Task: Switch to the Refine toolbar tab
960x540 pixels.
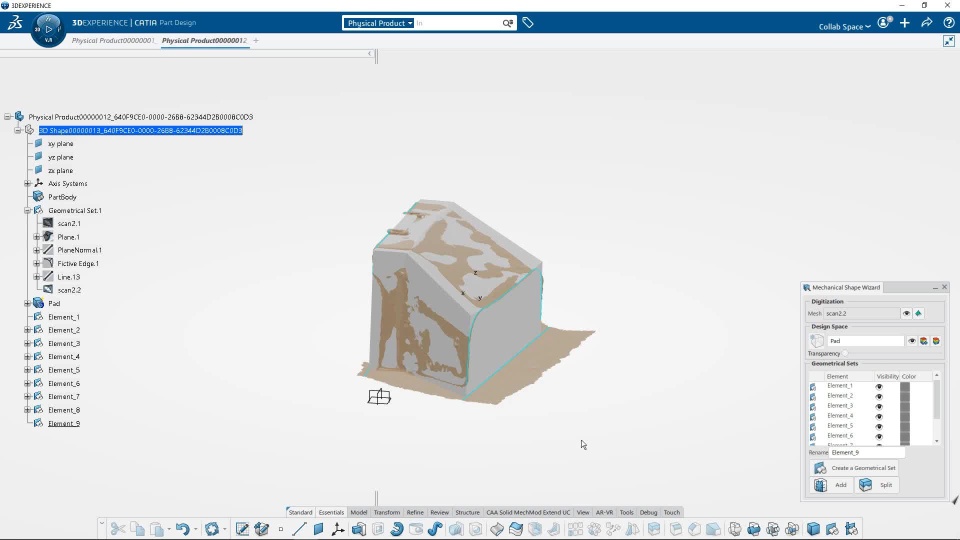Action: tap(415, 512)
